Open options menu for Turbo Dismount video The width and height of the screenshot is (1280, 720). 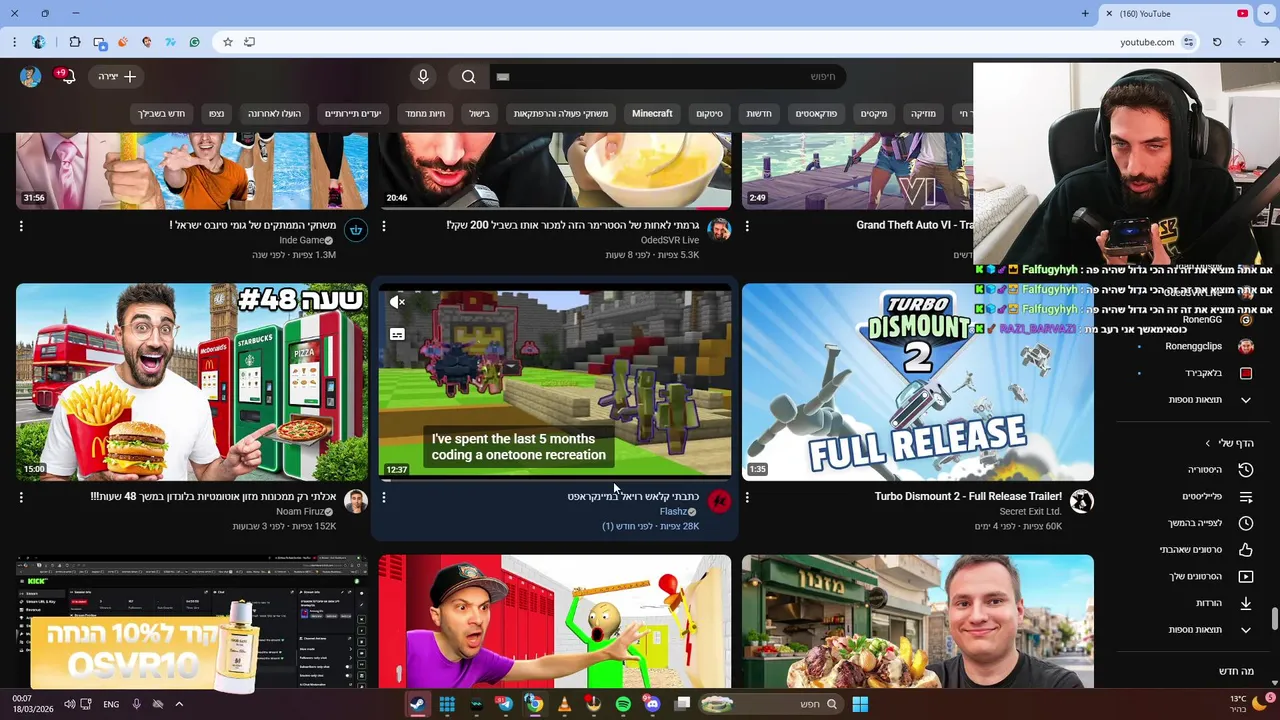[x=747, y=497]
